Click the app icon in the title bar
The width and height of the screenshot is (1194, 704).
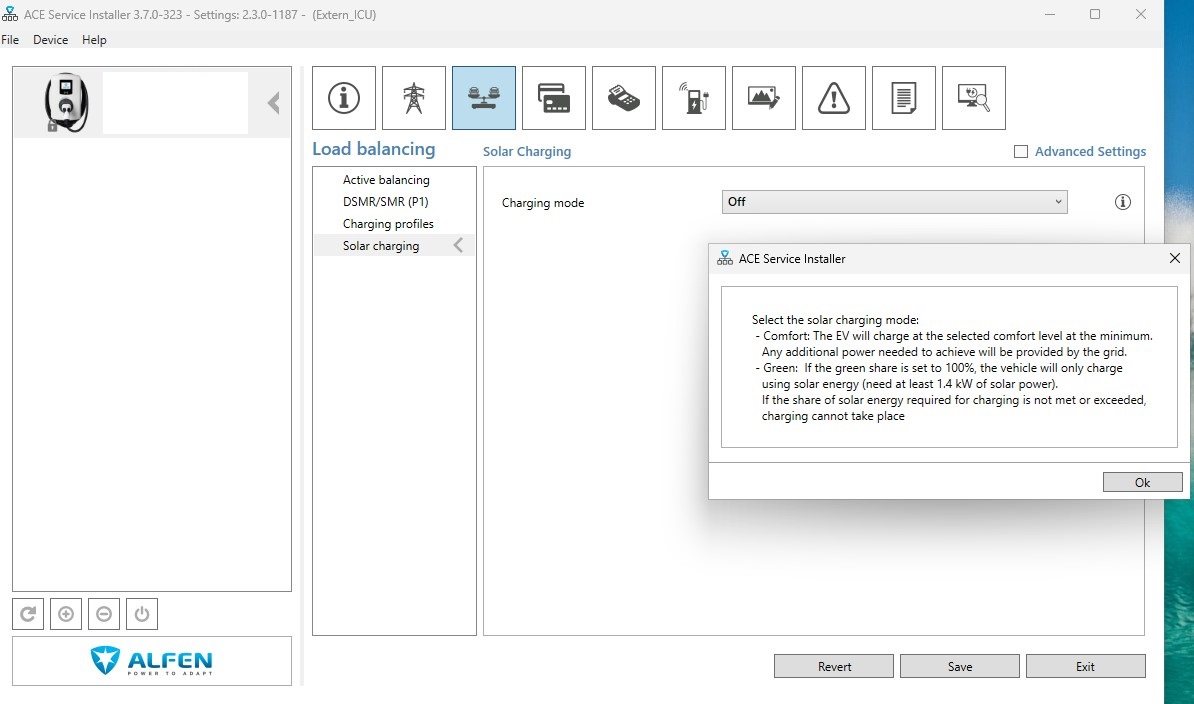tap(10, 14)
